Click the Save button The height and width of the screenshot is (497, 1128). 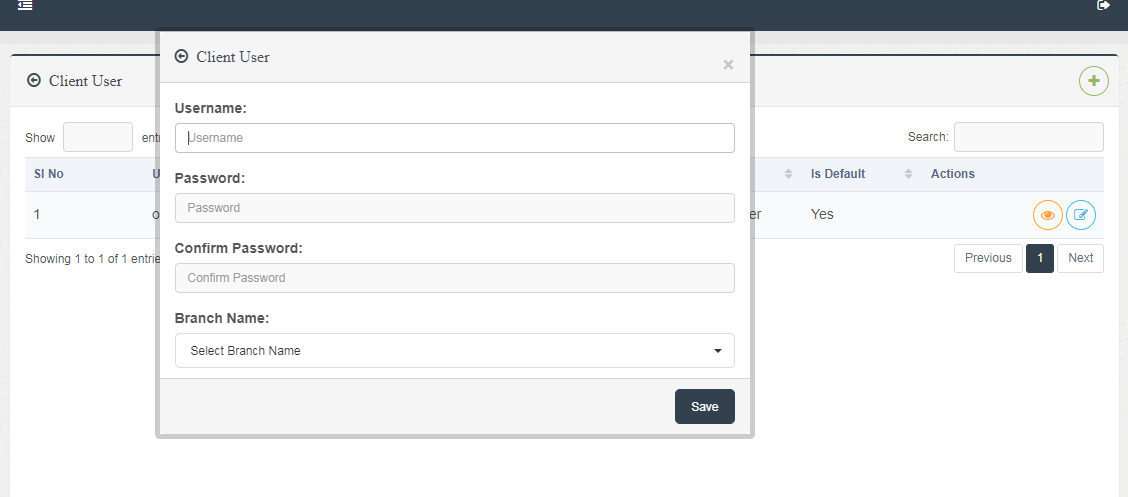point(705,407)
